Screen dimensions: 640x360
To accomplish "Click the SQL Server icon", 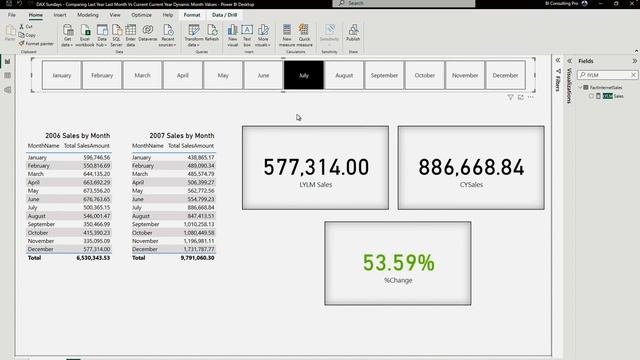I will [117, 35].
